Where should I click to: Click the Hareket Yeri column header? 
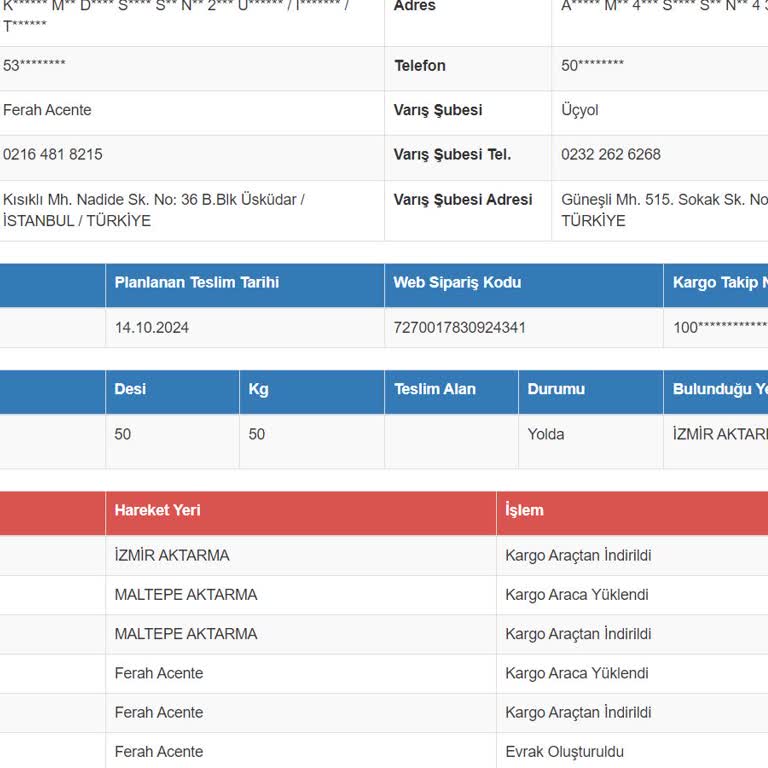tap(157, 510)
